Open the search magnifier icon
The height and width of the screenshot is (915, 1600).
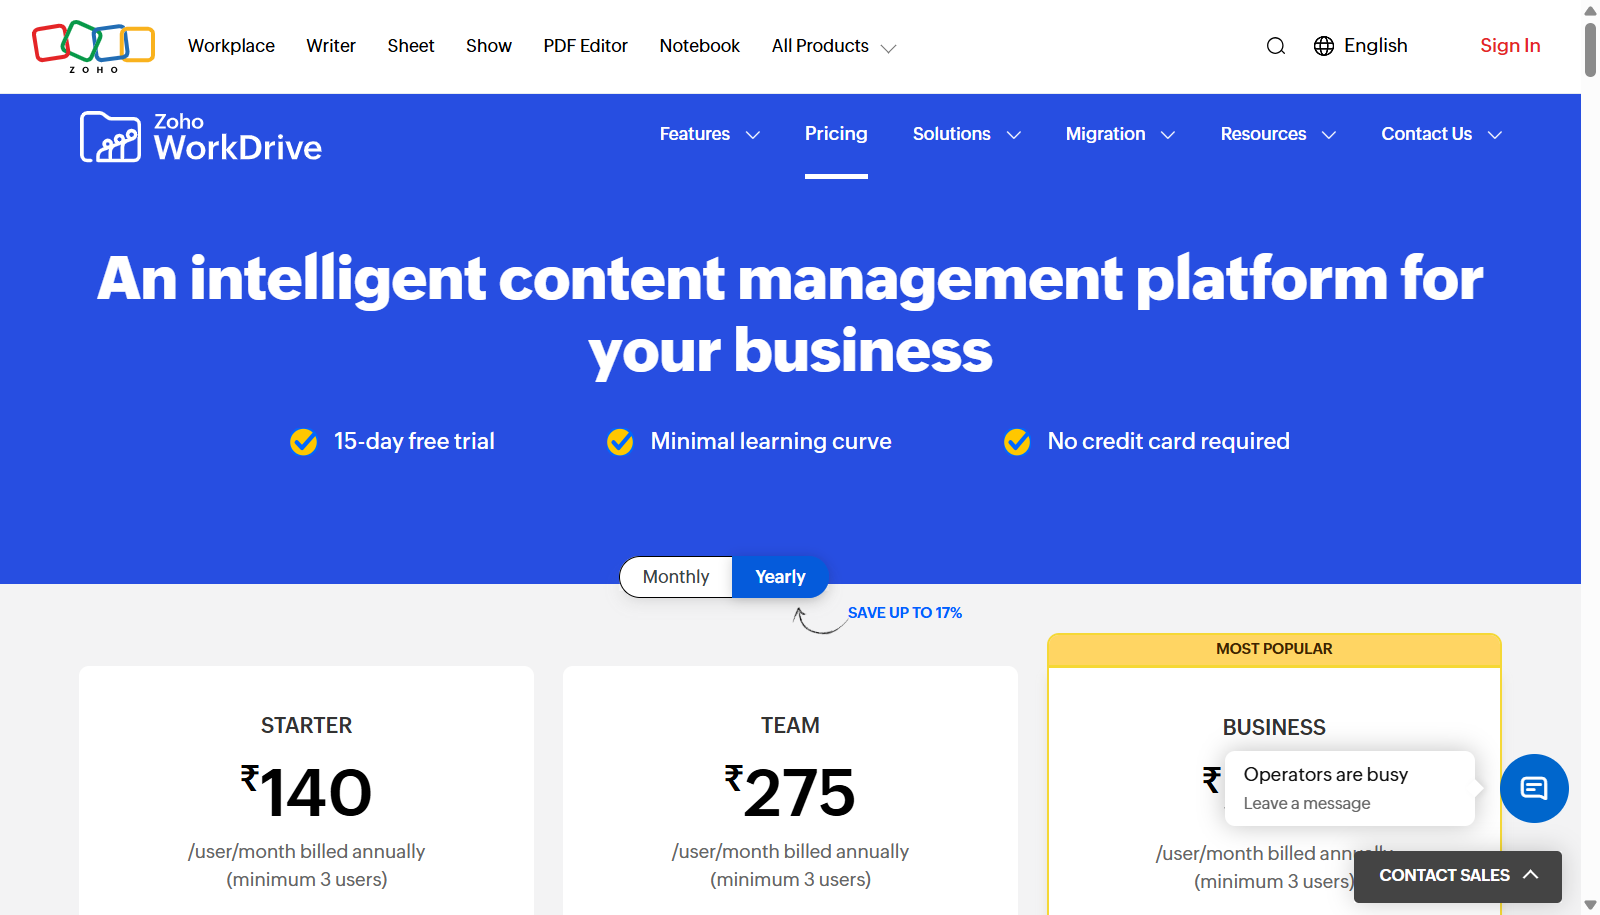click(x=1275, y=46)
